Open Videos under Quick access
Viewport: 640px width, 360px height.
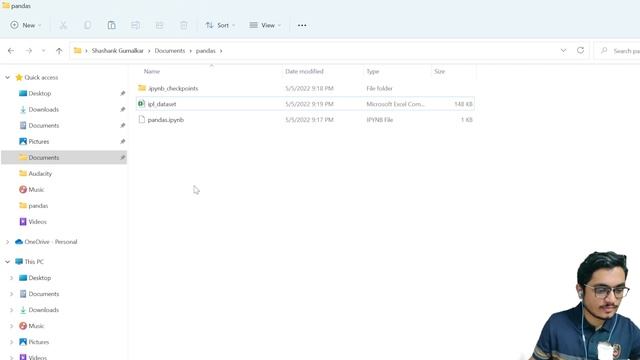click(x=37, y=222)
